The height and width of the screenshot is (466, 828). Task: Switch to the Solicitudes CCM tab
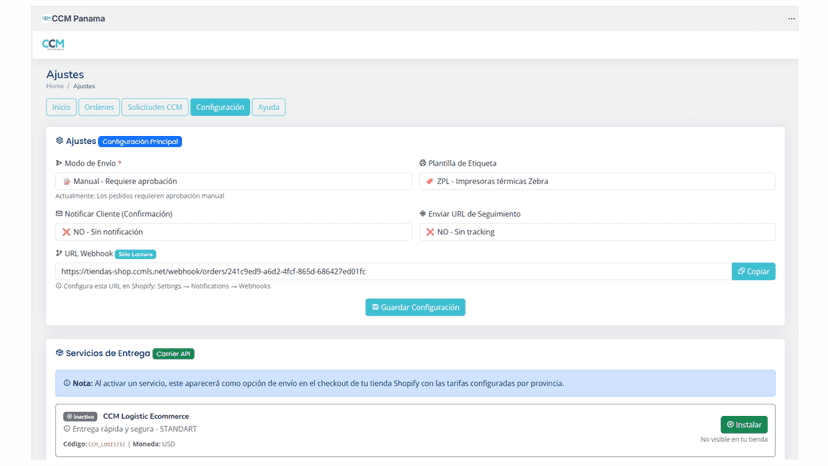(x=155, y=107)
